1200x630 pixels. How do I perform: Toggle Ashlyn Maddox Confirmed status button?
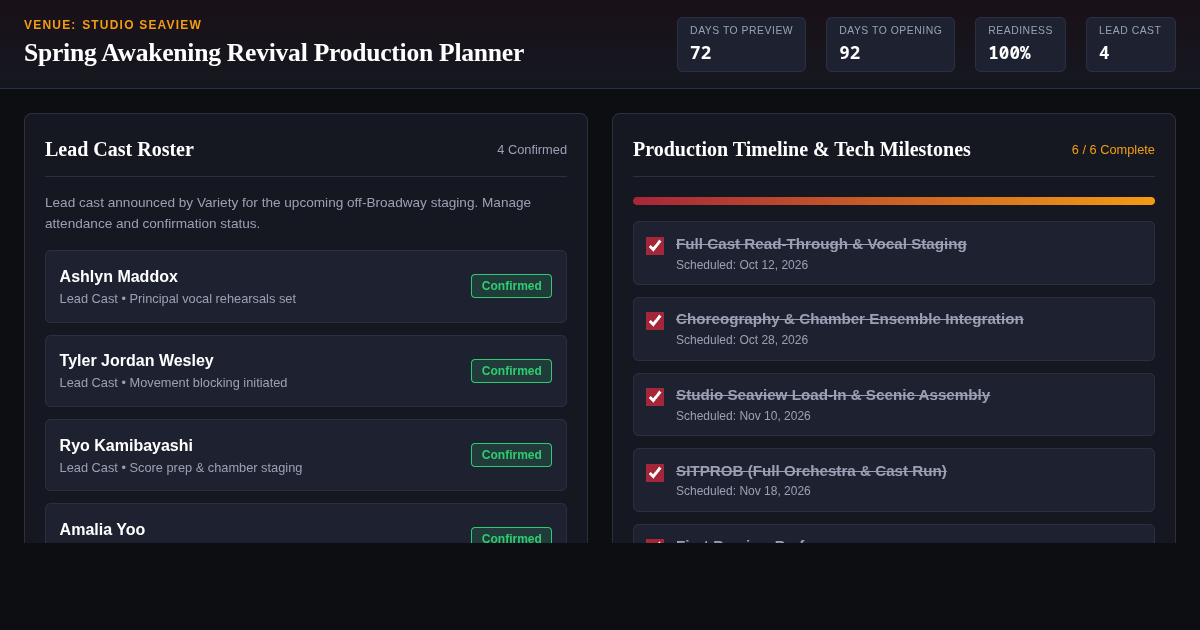click(x=511, y=286)
